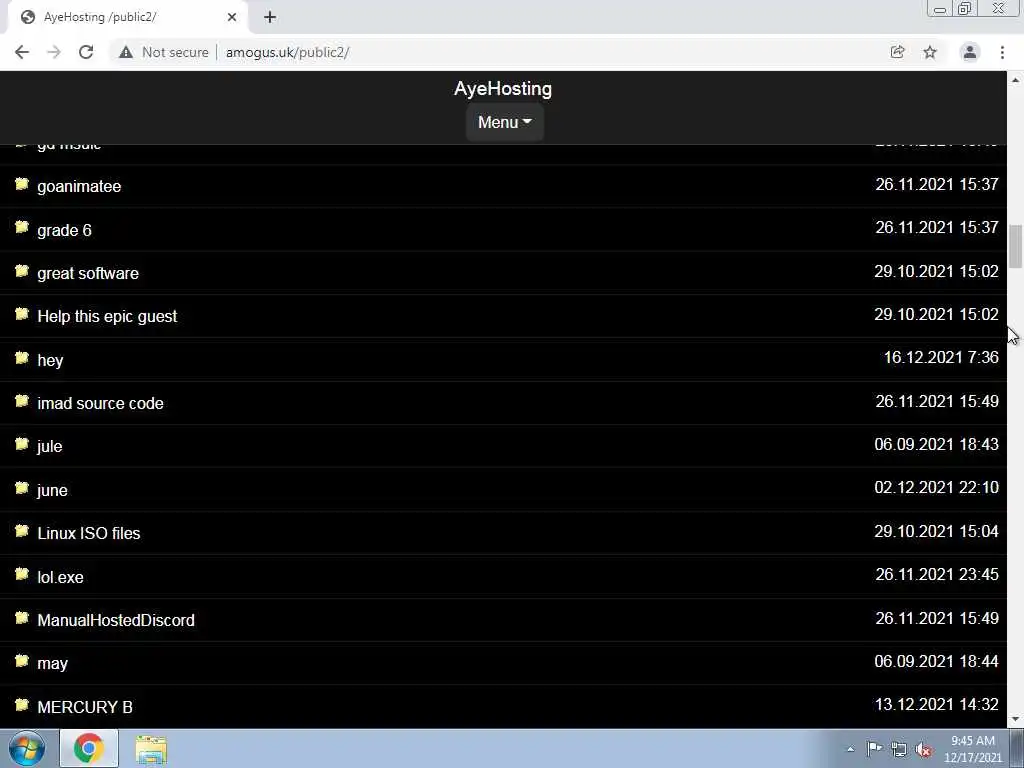Open the taskbar clock showing 9:45 AM
The width and height of the screenshot is (1024, 768).
[x=972, y=749]
